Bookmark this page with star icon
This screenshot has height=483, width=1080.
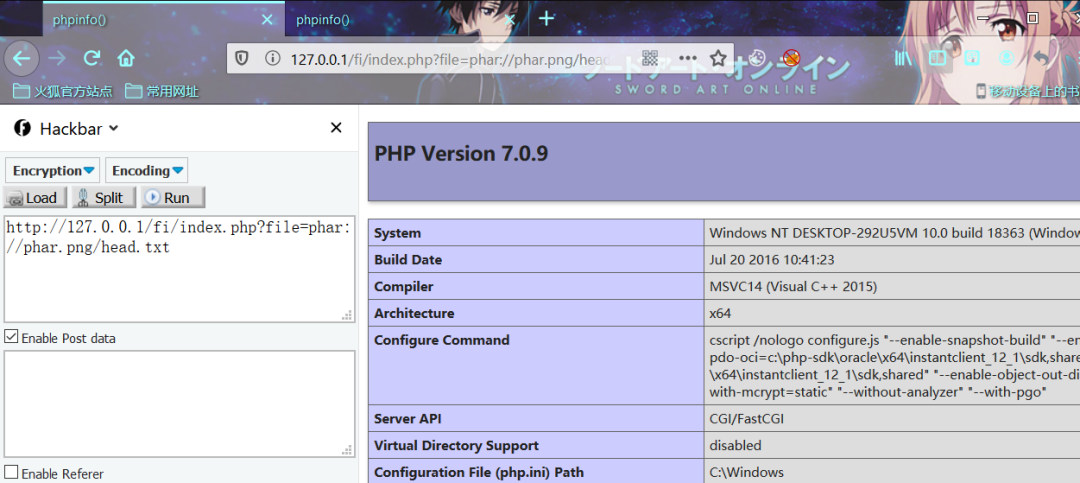tap(718, 58)
